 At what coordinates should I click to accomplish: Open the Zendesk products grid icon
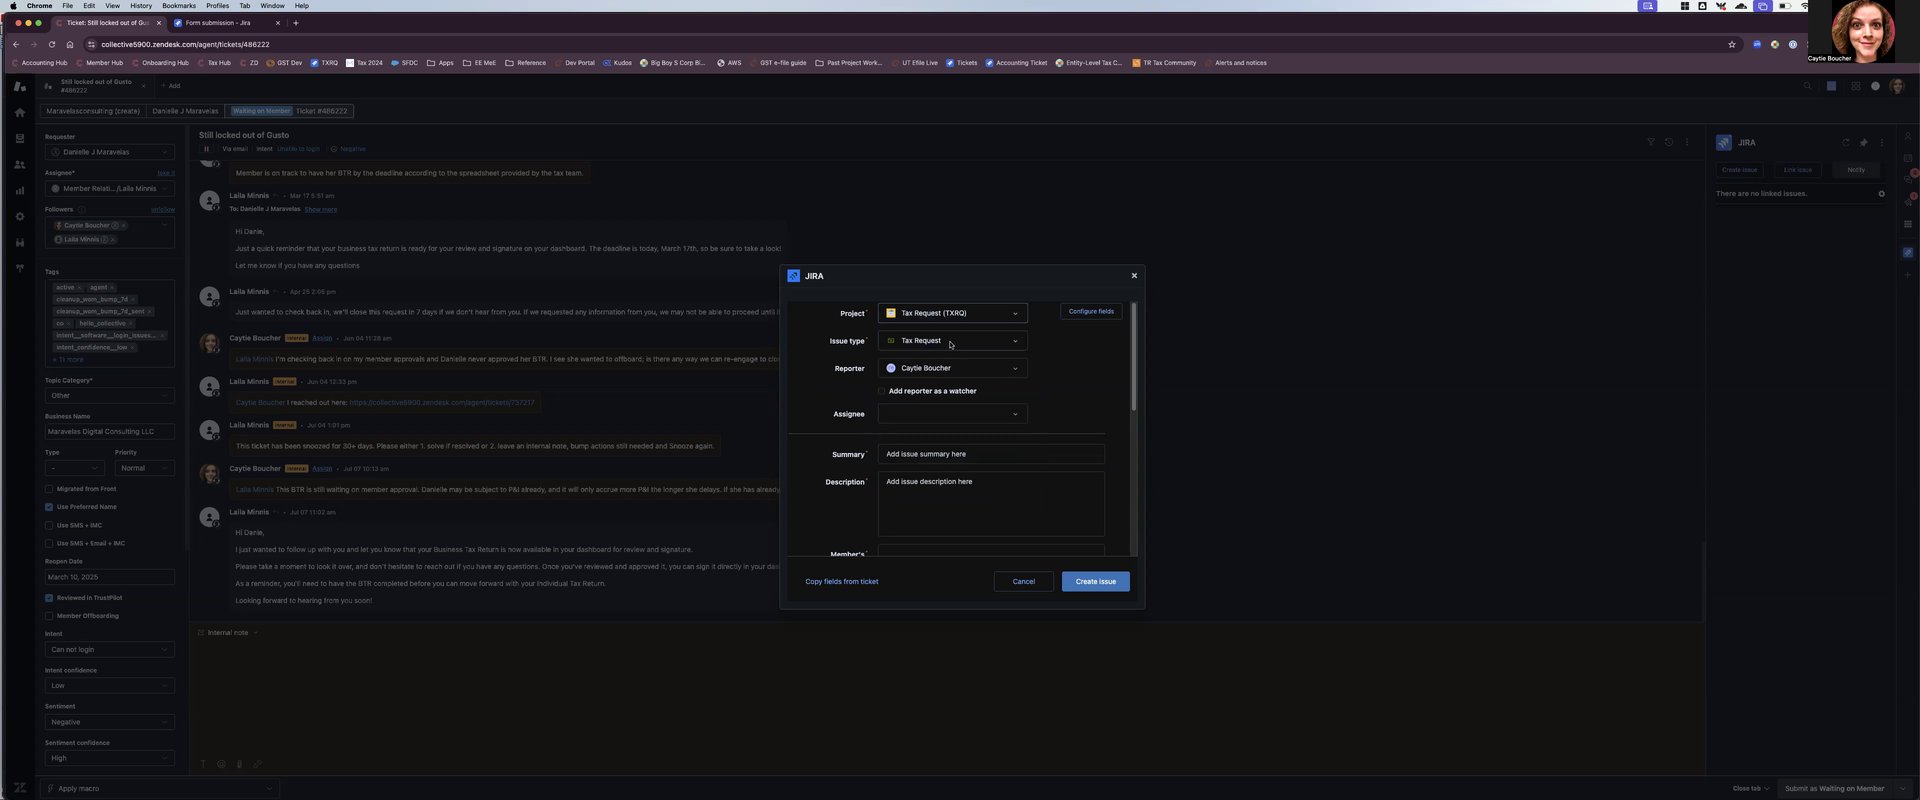click(1855, 86)
